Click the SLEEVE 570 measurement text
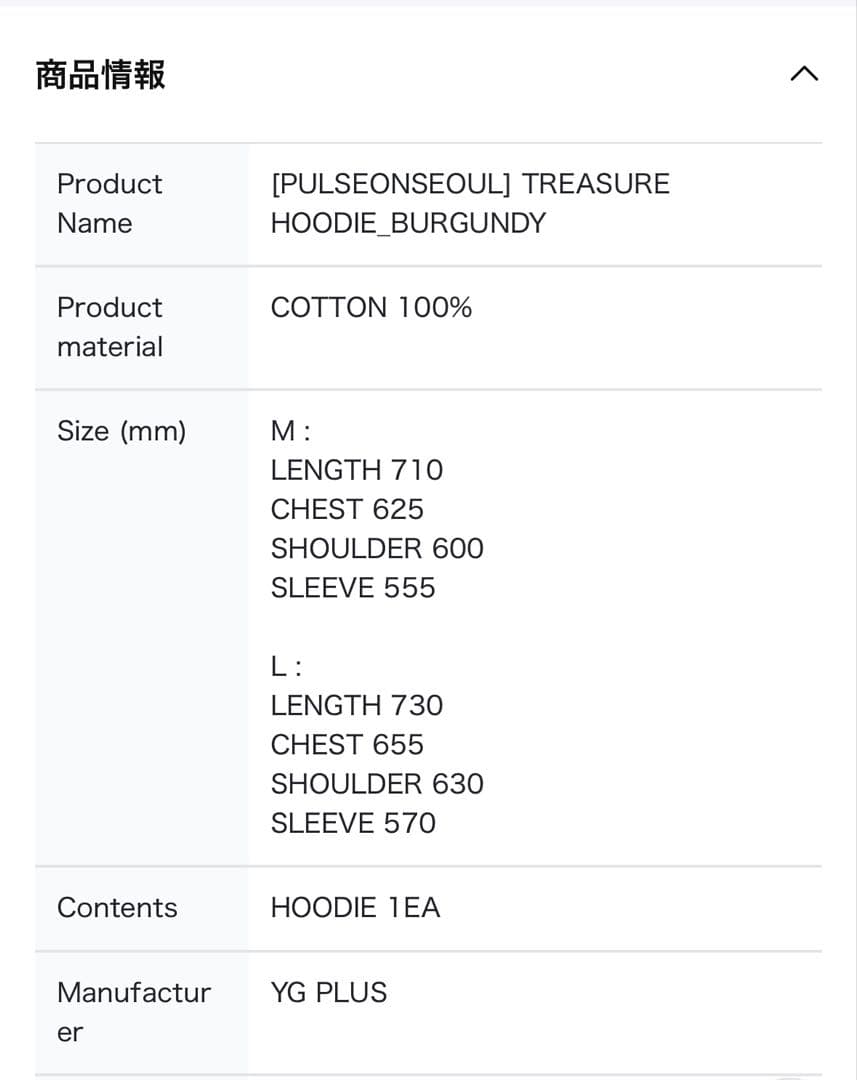The image size is (857, 1080). (x=352, y=822)
